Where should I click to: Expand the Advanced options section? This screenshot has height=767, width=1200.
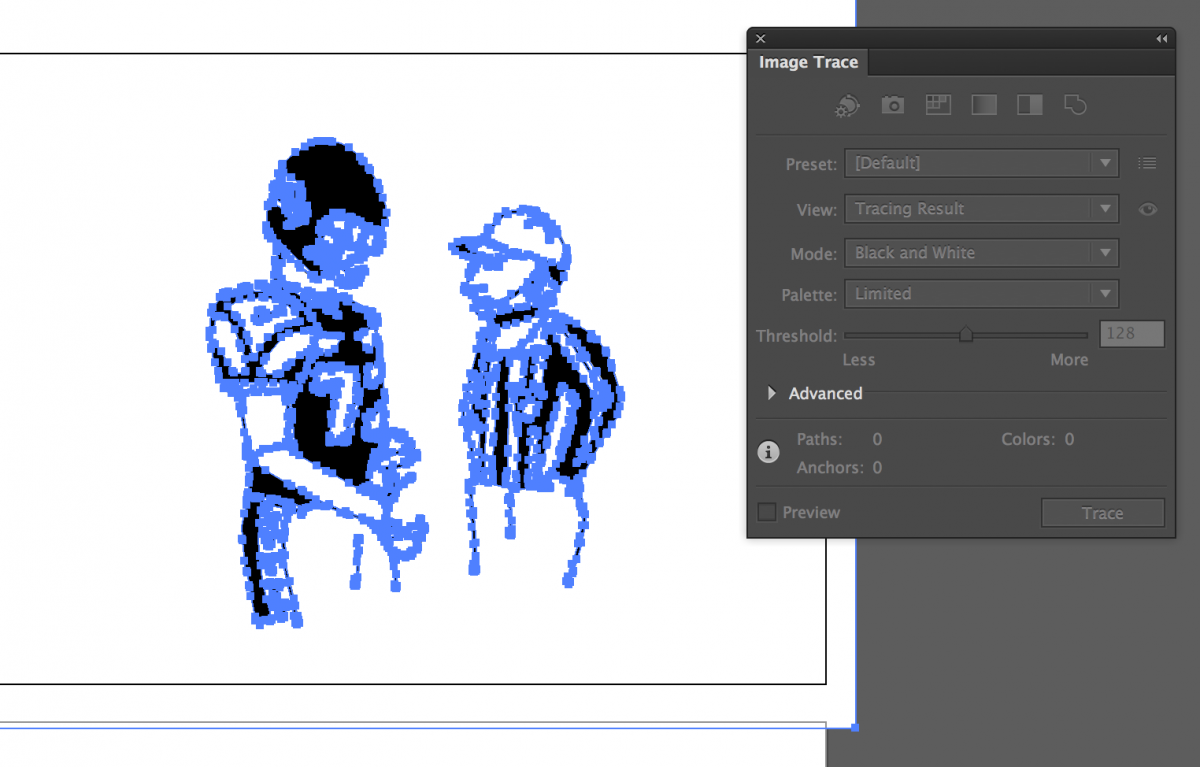pyautogui.click(x=770, y=393)
